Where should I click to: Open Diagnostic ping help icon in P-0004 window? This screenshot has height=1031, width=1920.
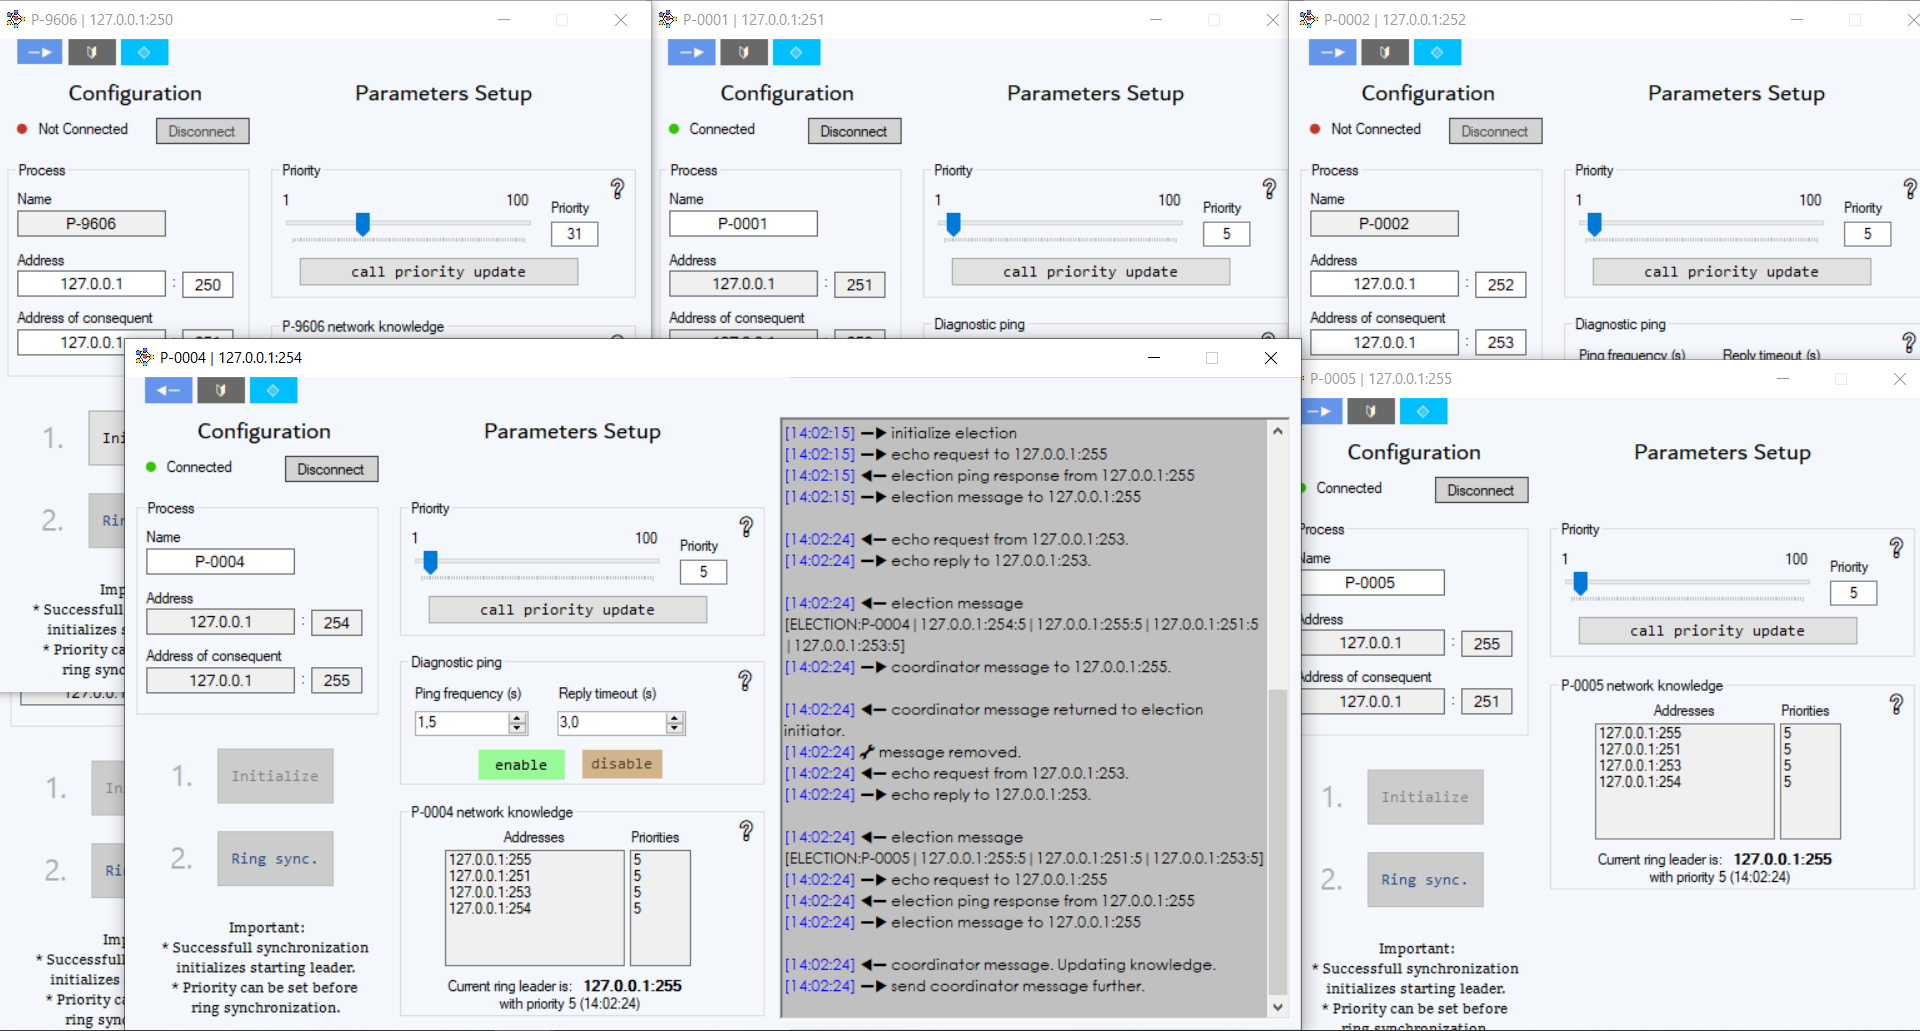pos(745,680)
